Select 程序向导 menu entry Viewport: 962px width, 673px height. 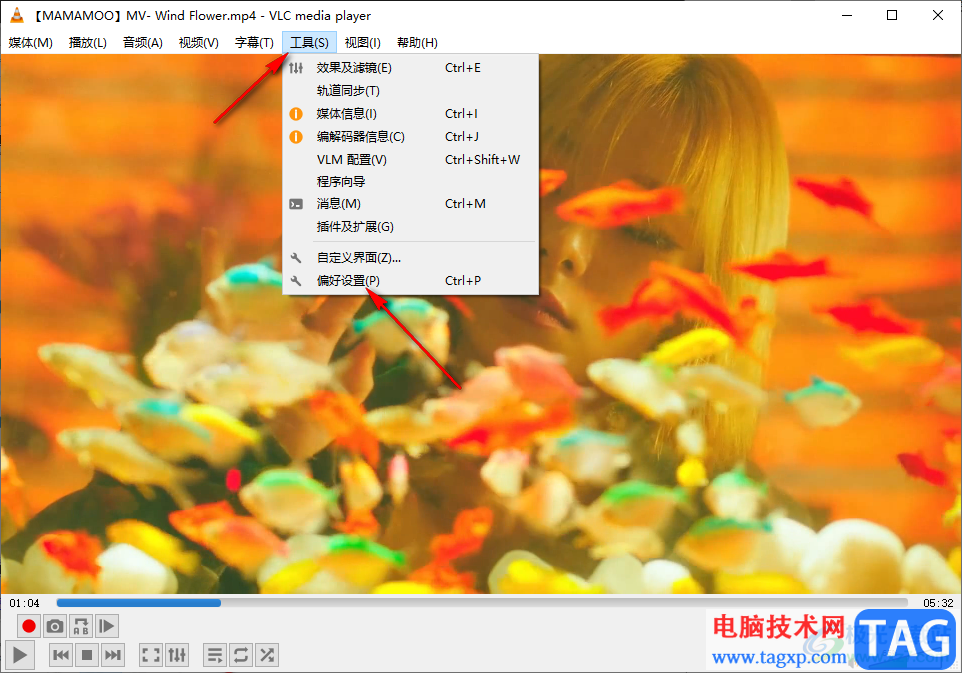[x=410, y=182]
